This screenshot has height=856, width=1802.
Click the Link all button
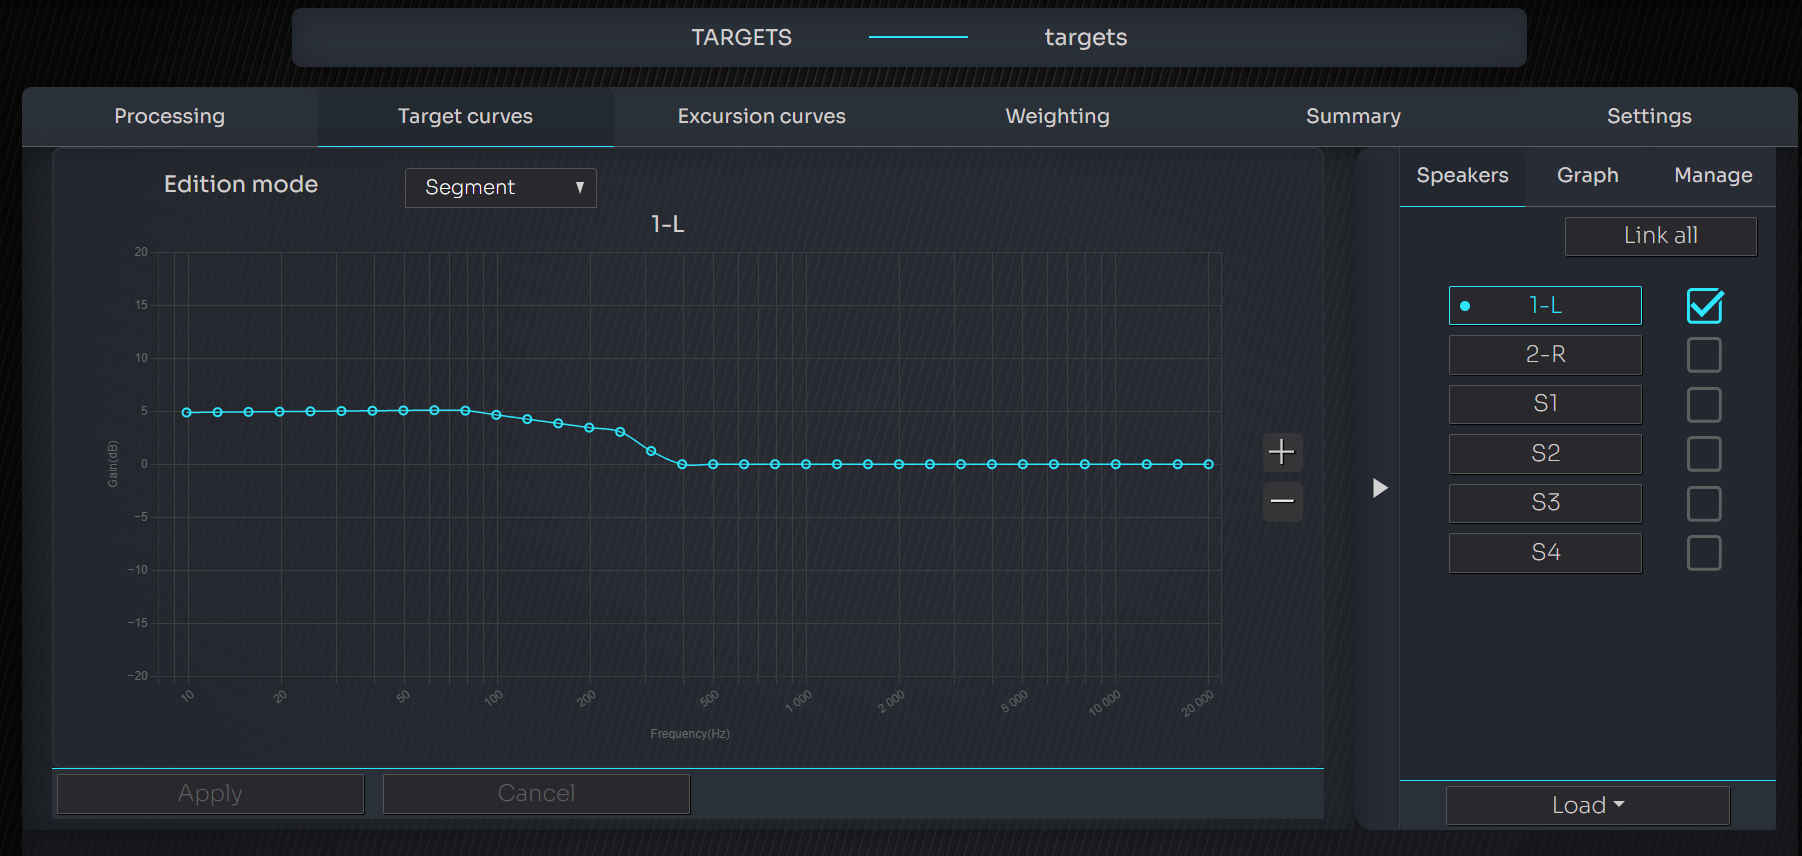click(x=1661, y=236)
